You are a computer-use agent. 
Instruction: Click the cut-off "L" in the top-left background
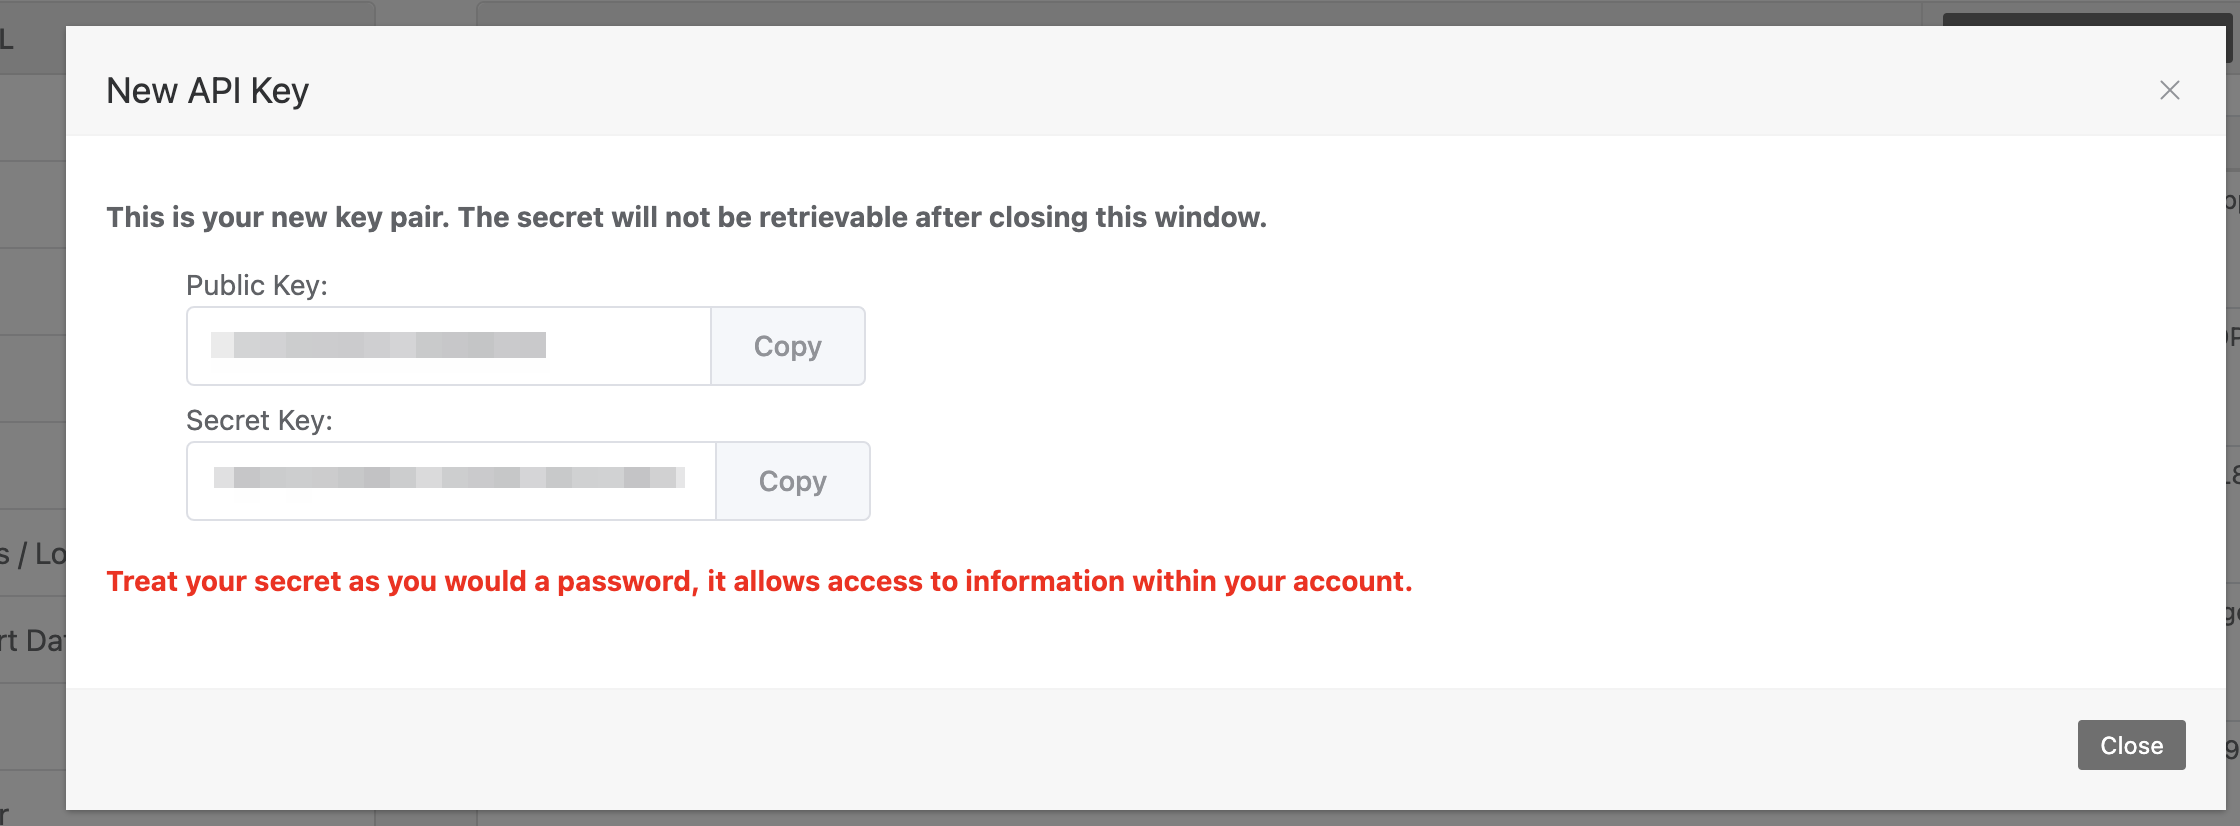7,40
